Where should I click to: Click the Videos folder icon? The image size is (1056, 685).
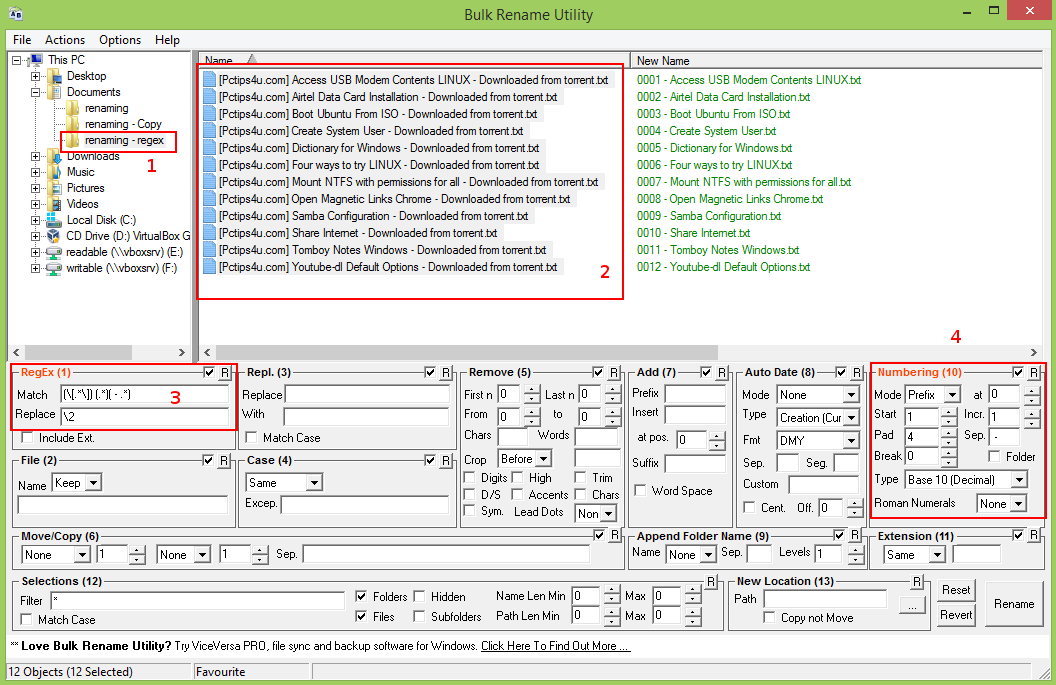[54, 204]
